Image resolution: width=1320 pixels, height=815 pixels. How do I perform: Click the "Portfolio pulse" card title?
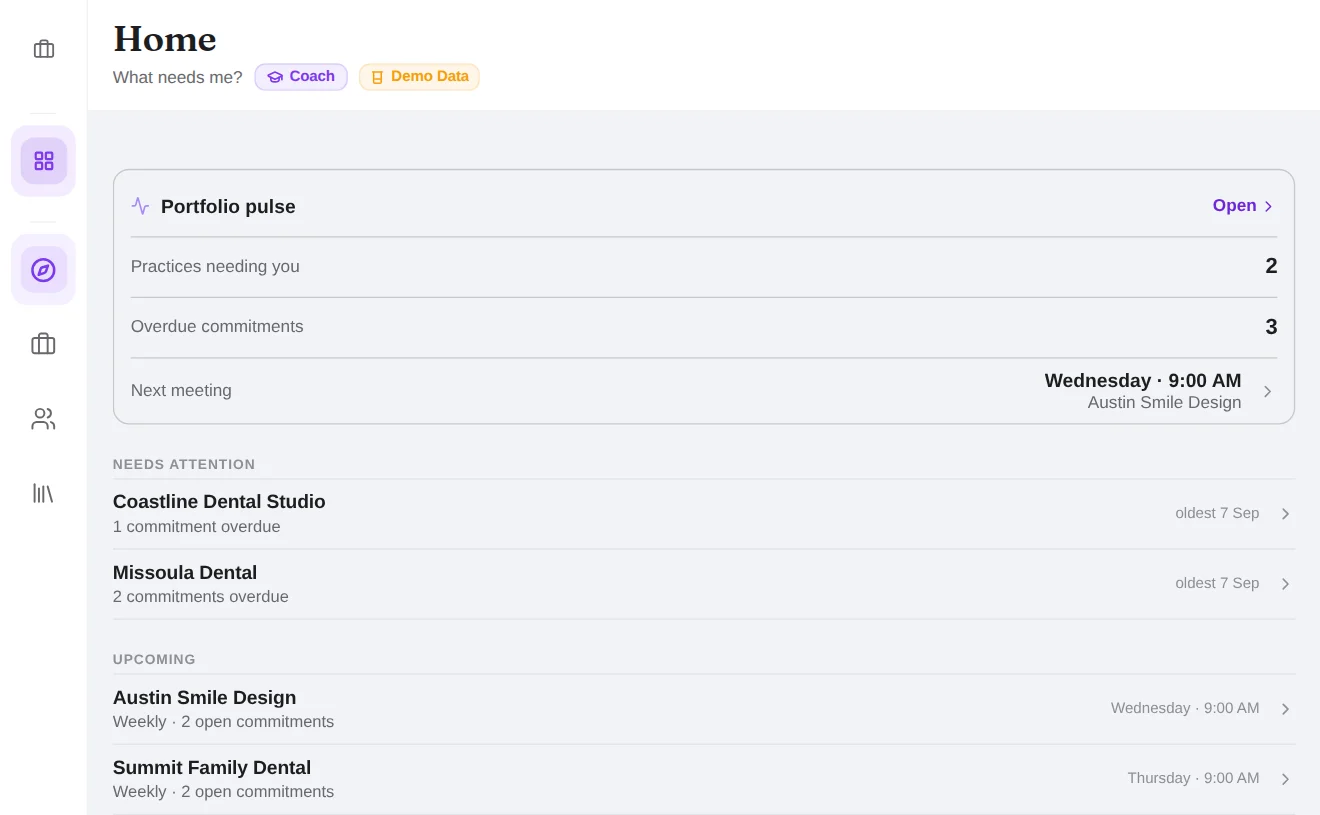(228, 207)
